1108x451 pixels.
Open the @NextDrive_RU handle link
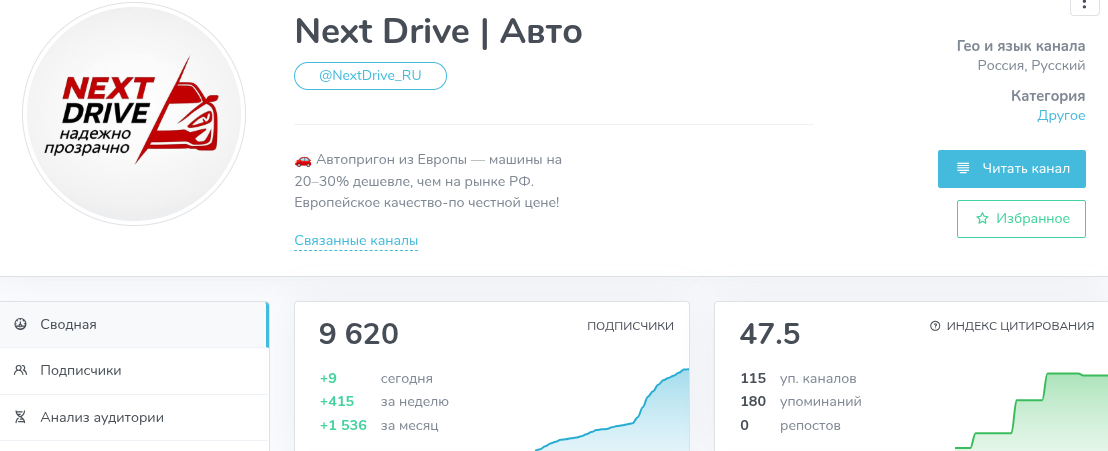[370, 76]
